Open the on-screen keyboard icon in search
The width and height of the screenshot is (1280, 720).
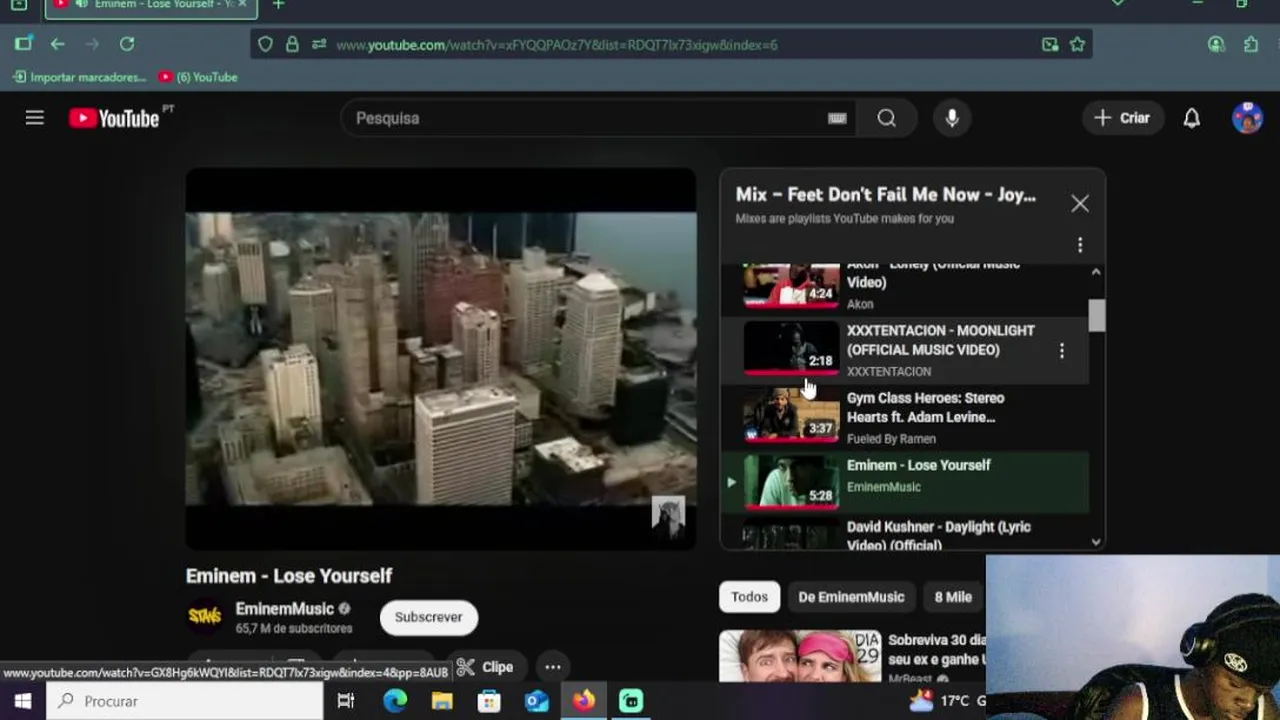coord(837,118)
